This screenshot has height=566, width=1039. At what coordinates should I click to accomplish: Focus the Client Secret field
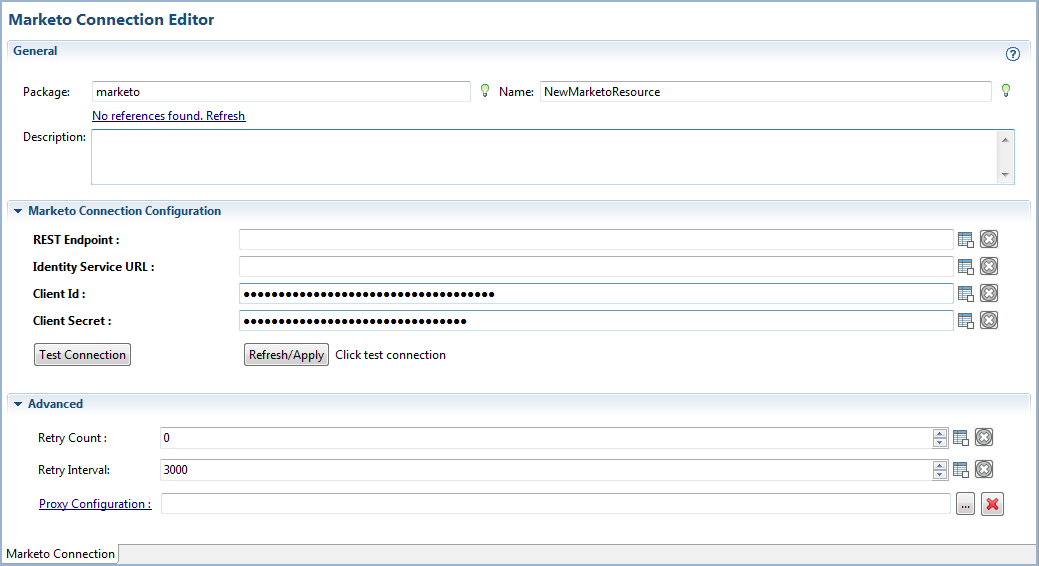point(596,321)
